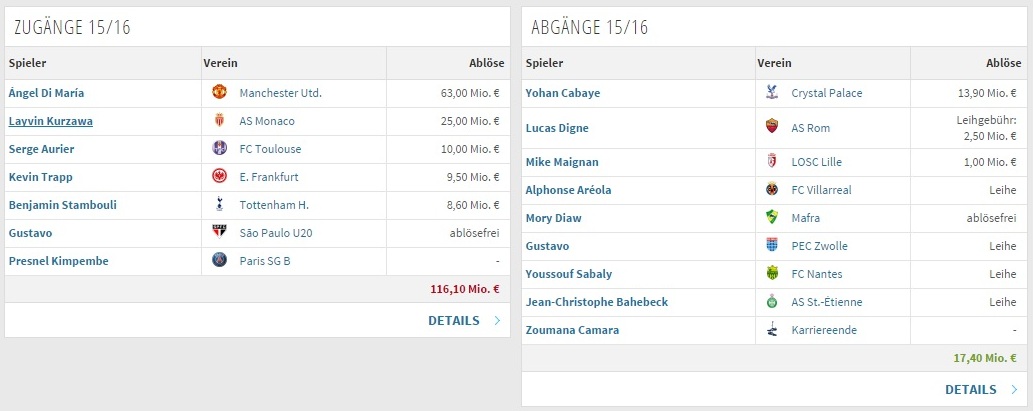1033x411 pixels.
Task: Open DETAILS link under Zugänge 15/16
Action: coord(454,321)
